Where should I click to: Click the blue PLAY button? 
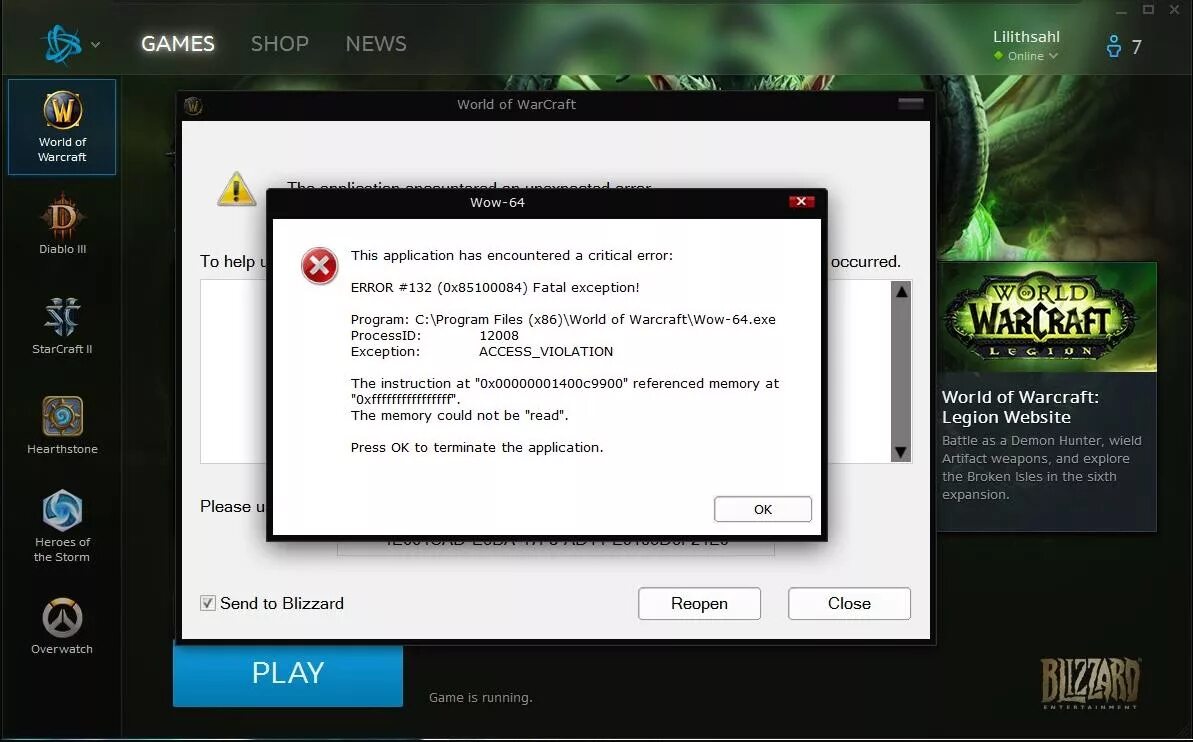point(288,674)
